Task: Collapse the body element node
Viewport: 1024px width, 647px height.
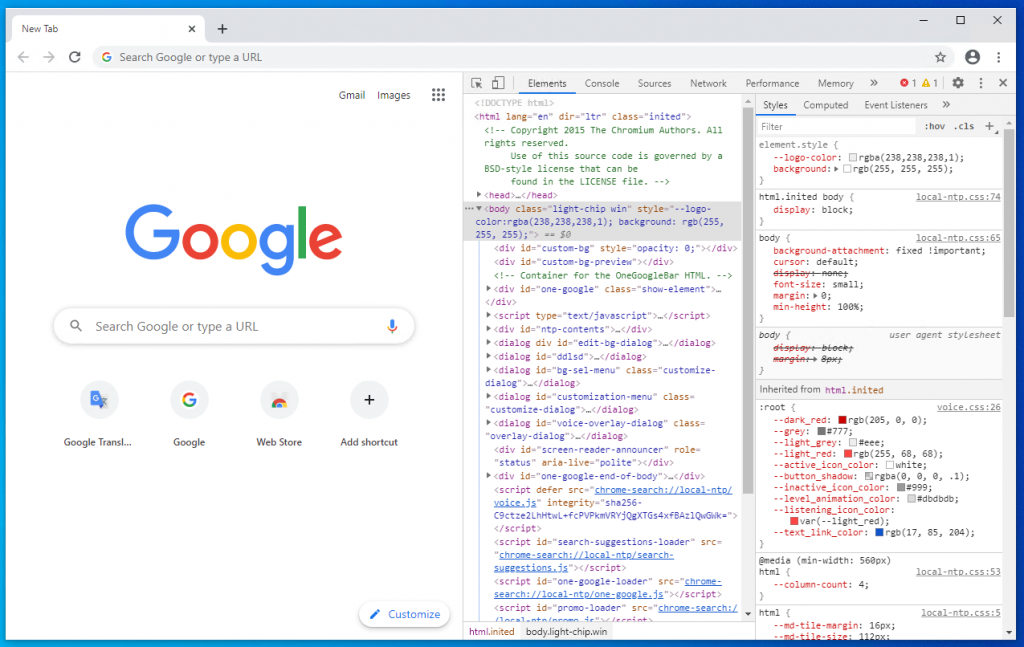Action: coord(479,208)
